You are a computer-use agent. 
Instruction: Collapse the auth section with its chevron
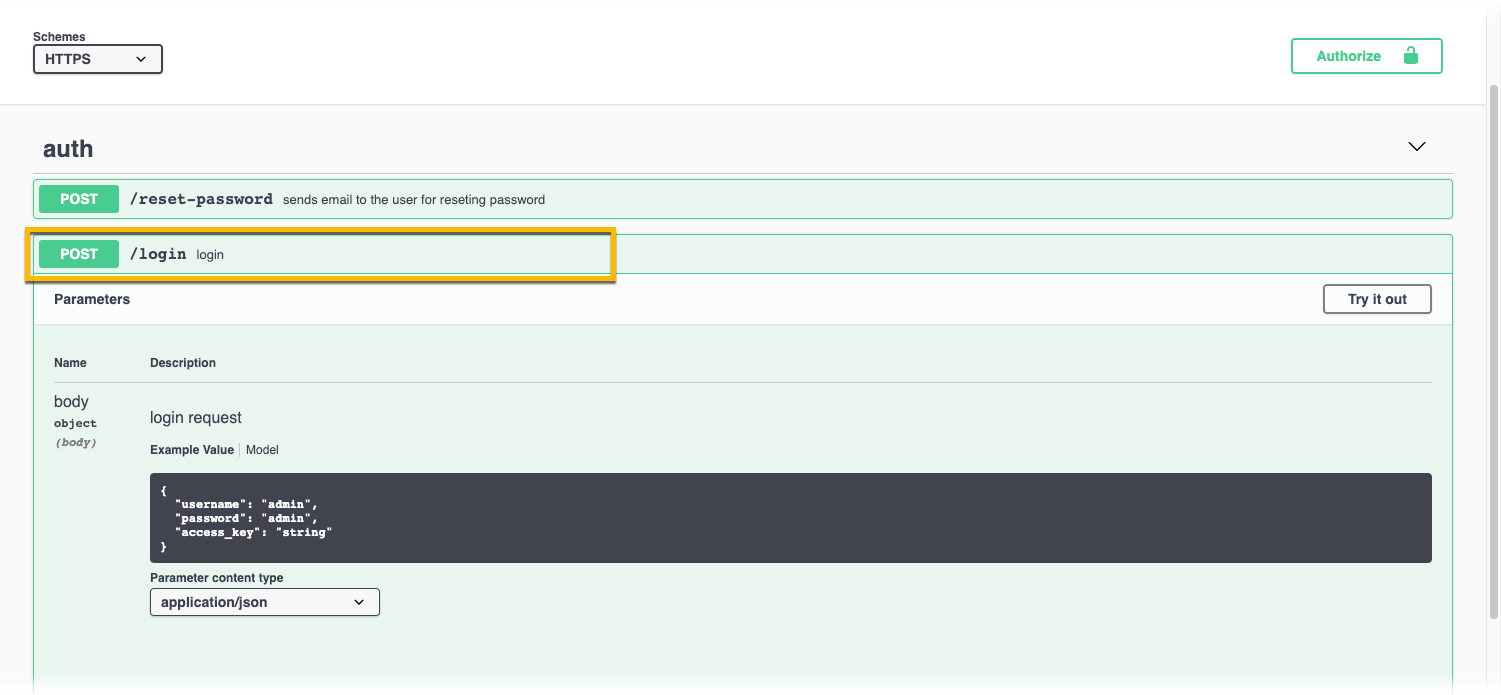[x=1416, y=147]
